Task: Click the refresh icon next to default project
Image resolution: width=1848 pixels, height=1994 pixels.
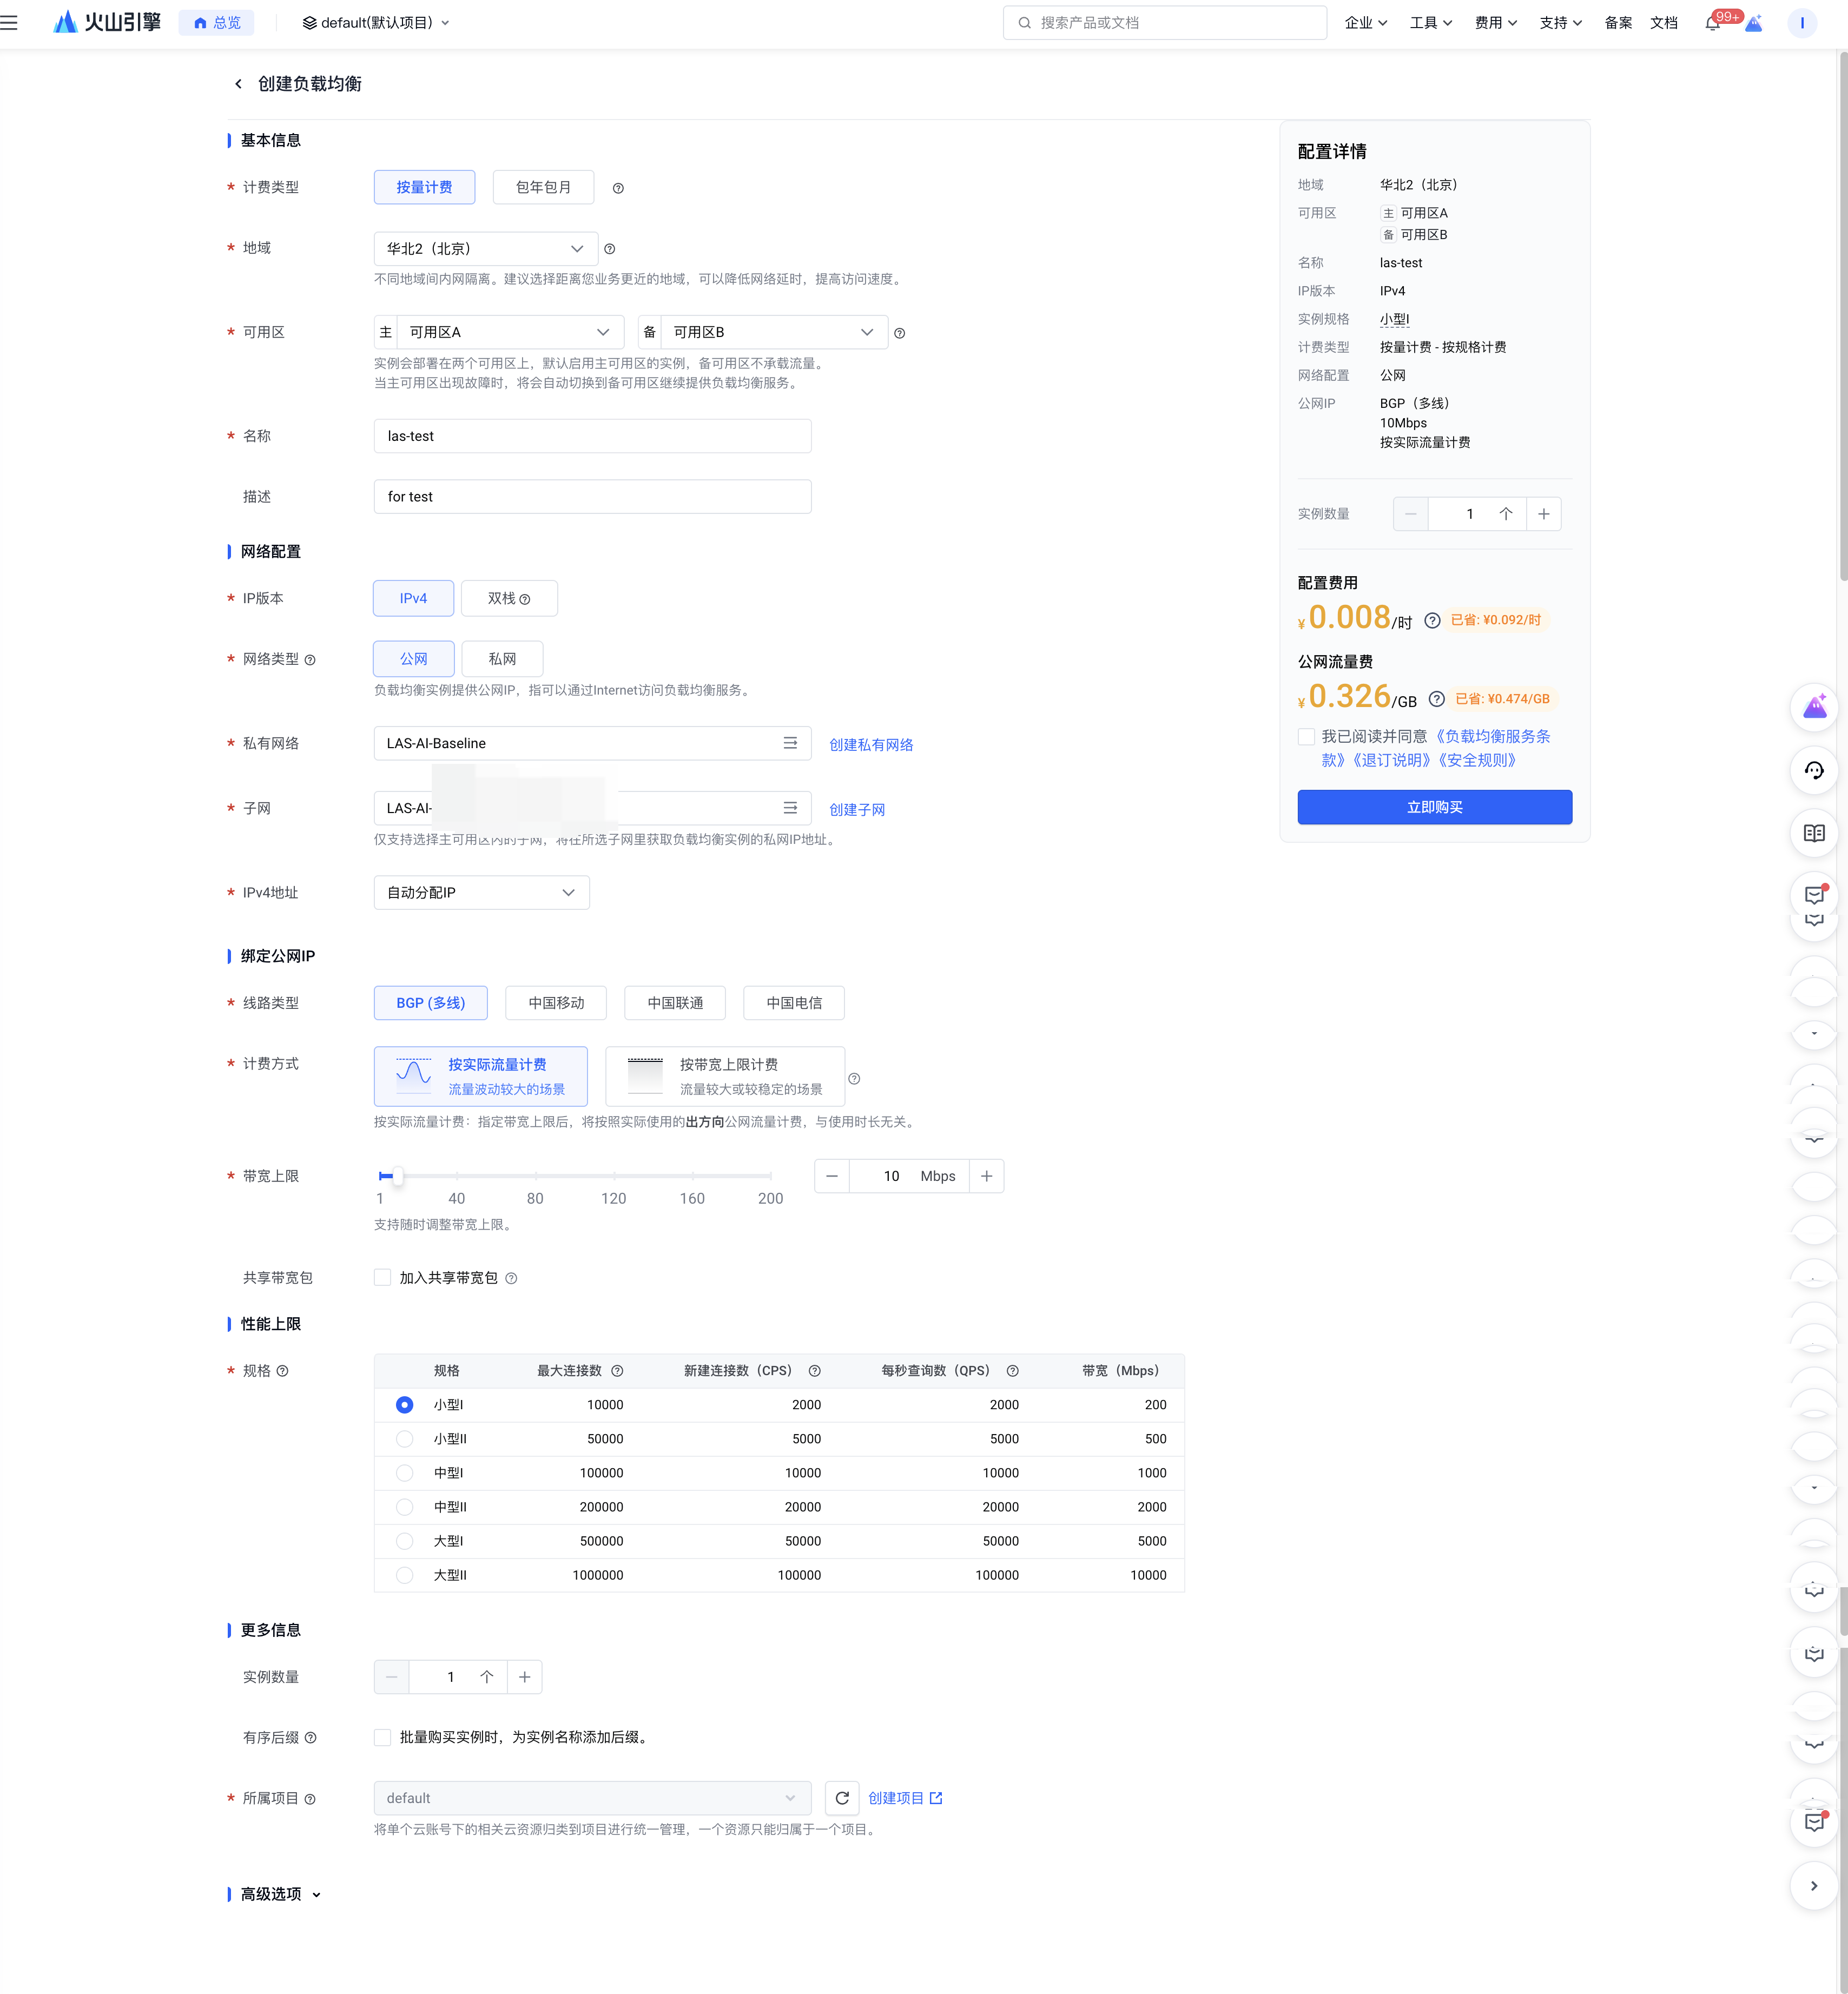Action: tap(842, 1798)
